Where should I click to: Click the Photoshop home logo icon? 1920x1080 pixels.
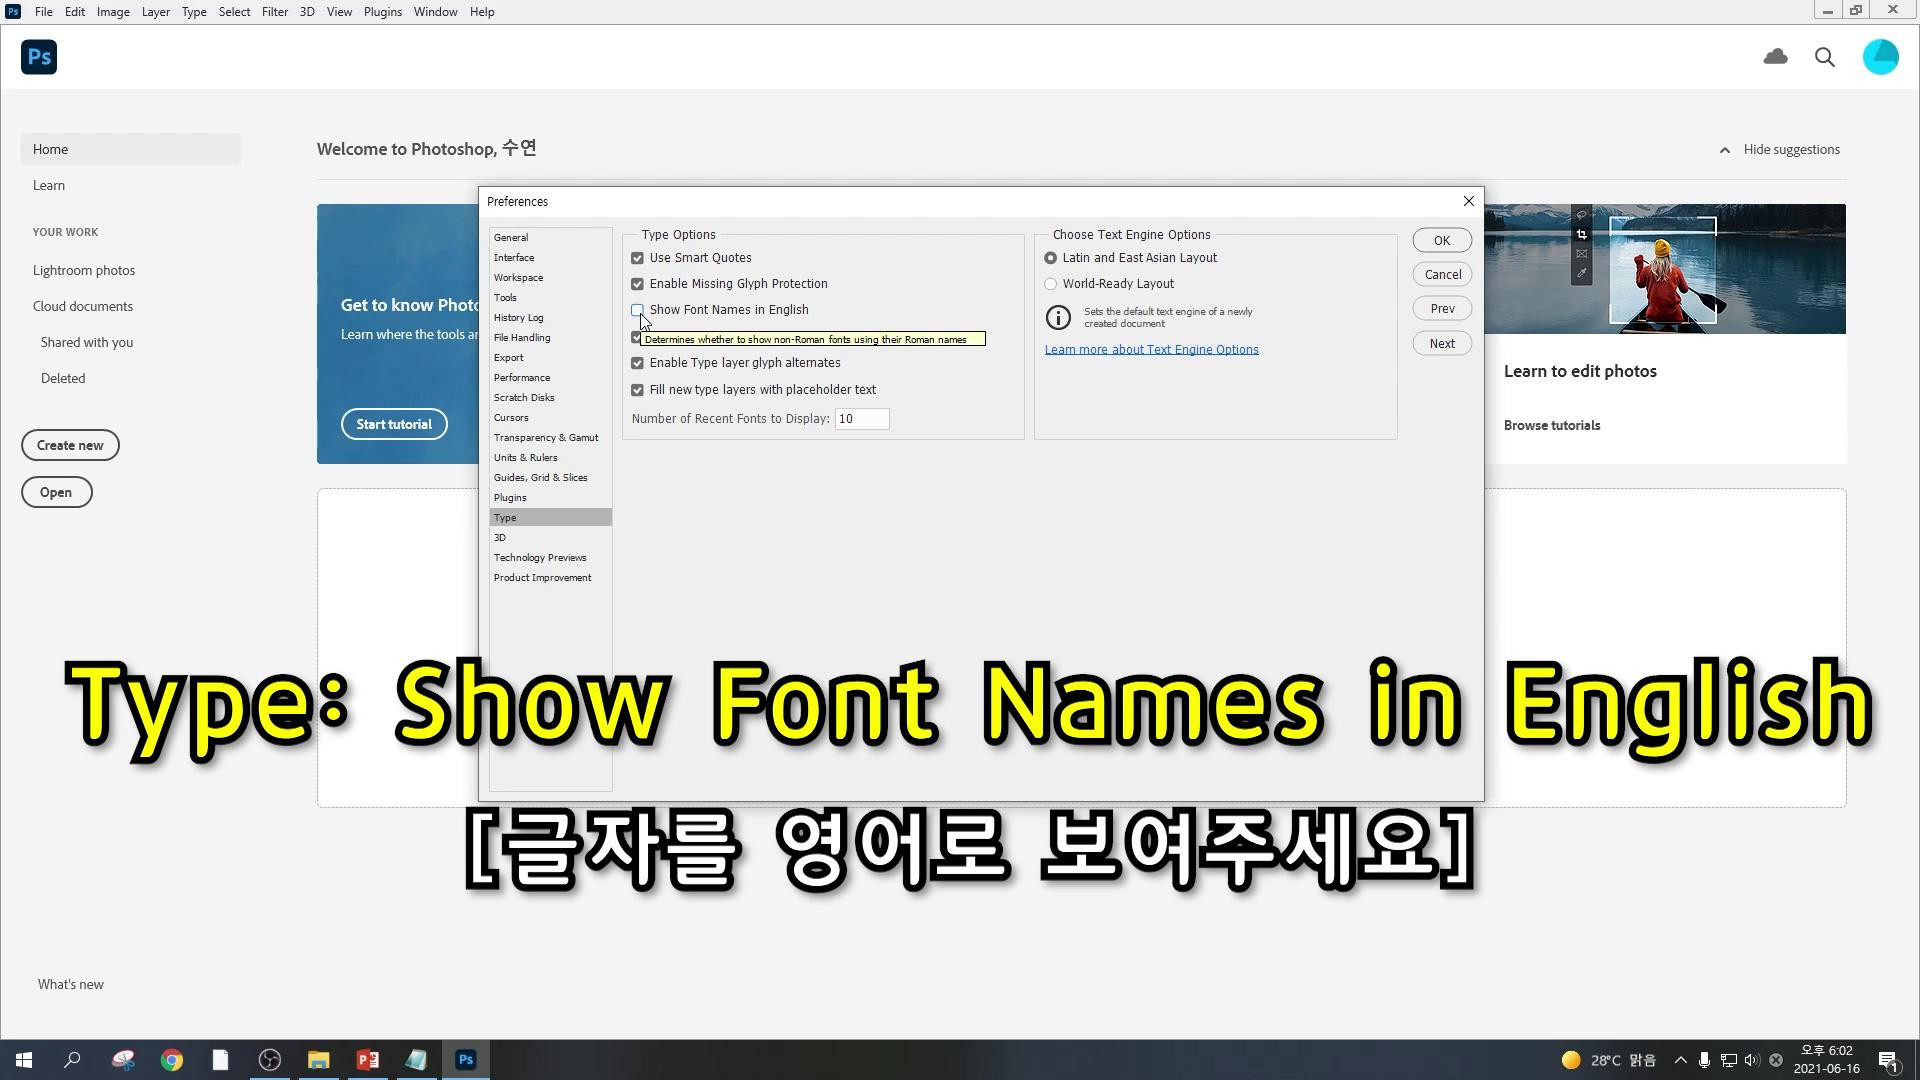[x=39, y=57]
